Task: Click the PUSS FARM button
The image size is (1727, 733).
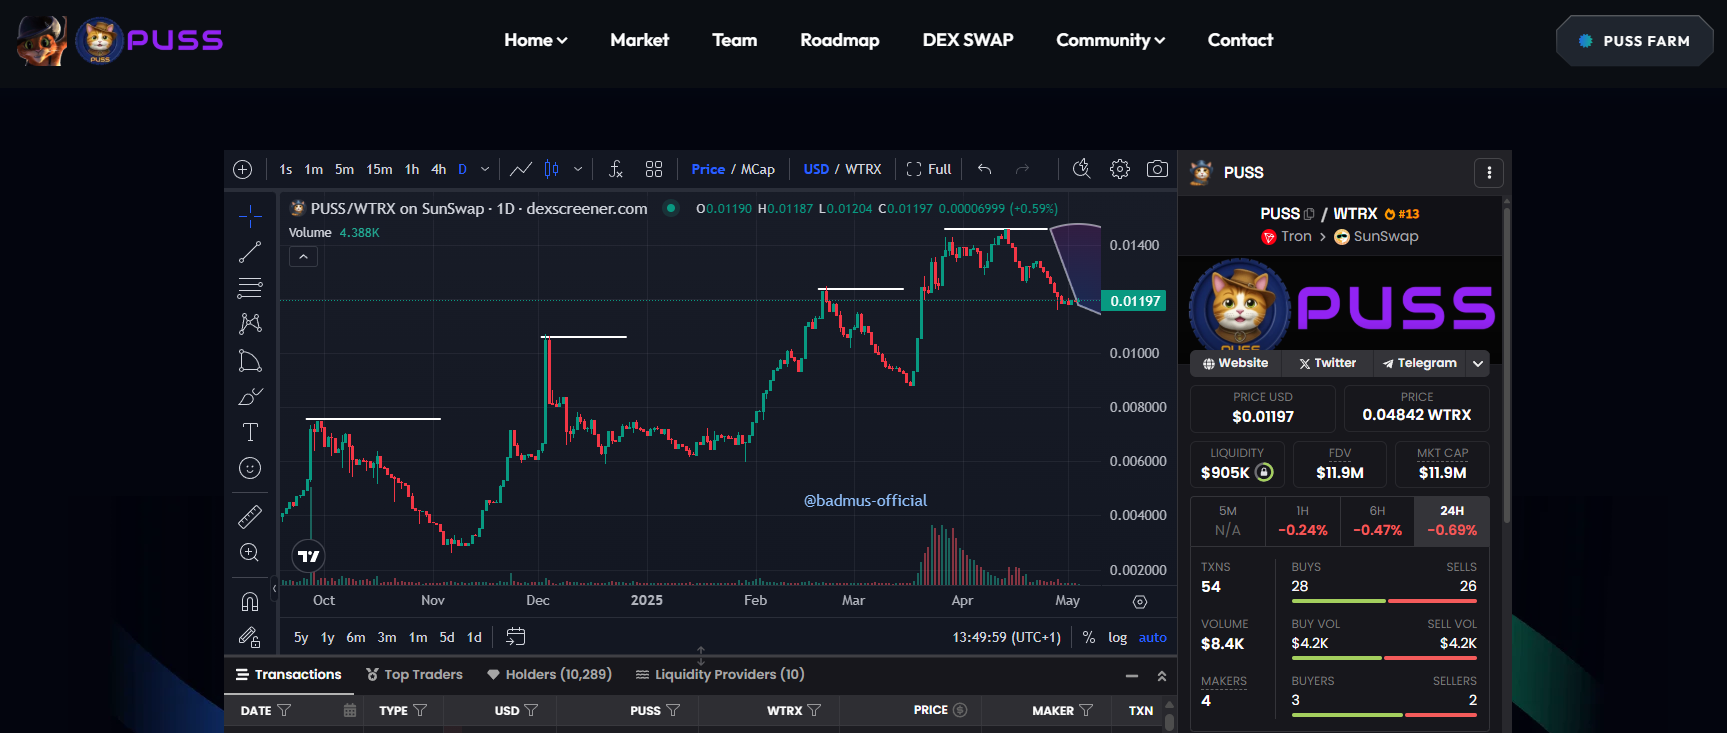Action: tap(1635, 41)
